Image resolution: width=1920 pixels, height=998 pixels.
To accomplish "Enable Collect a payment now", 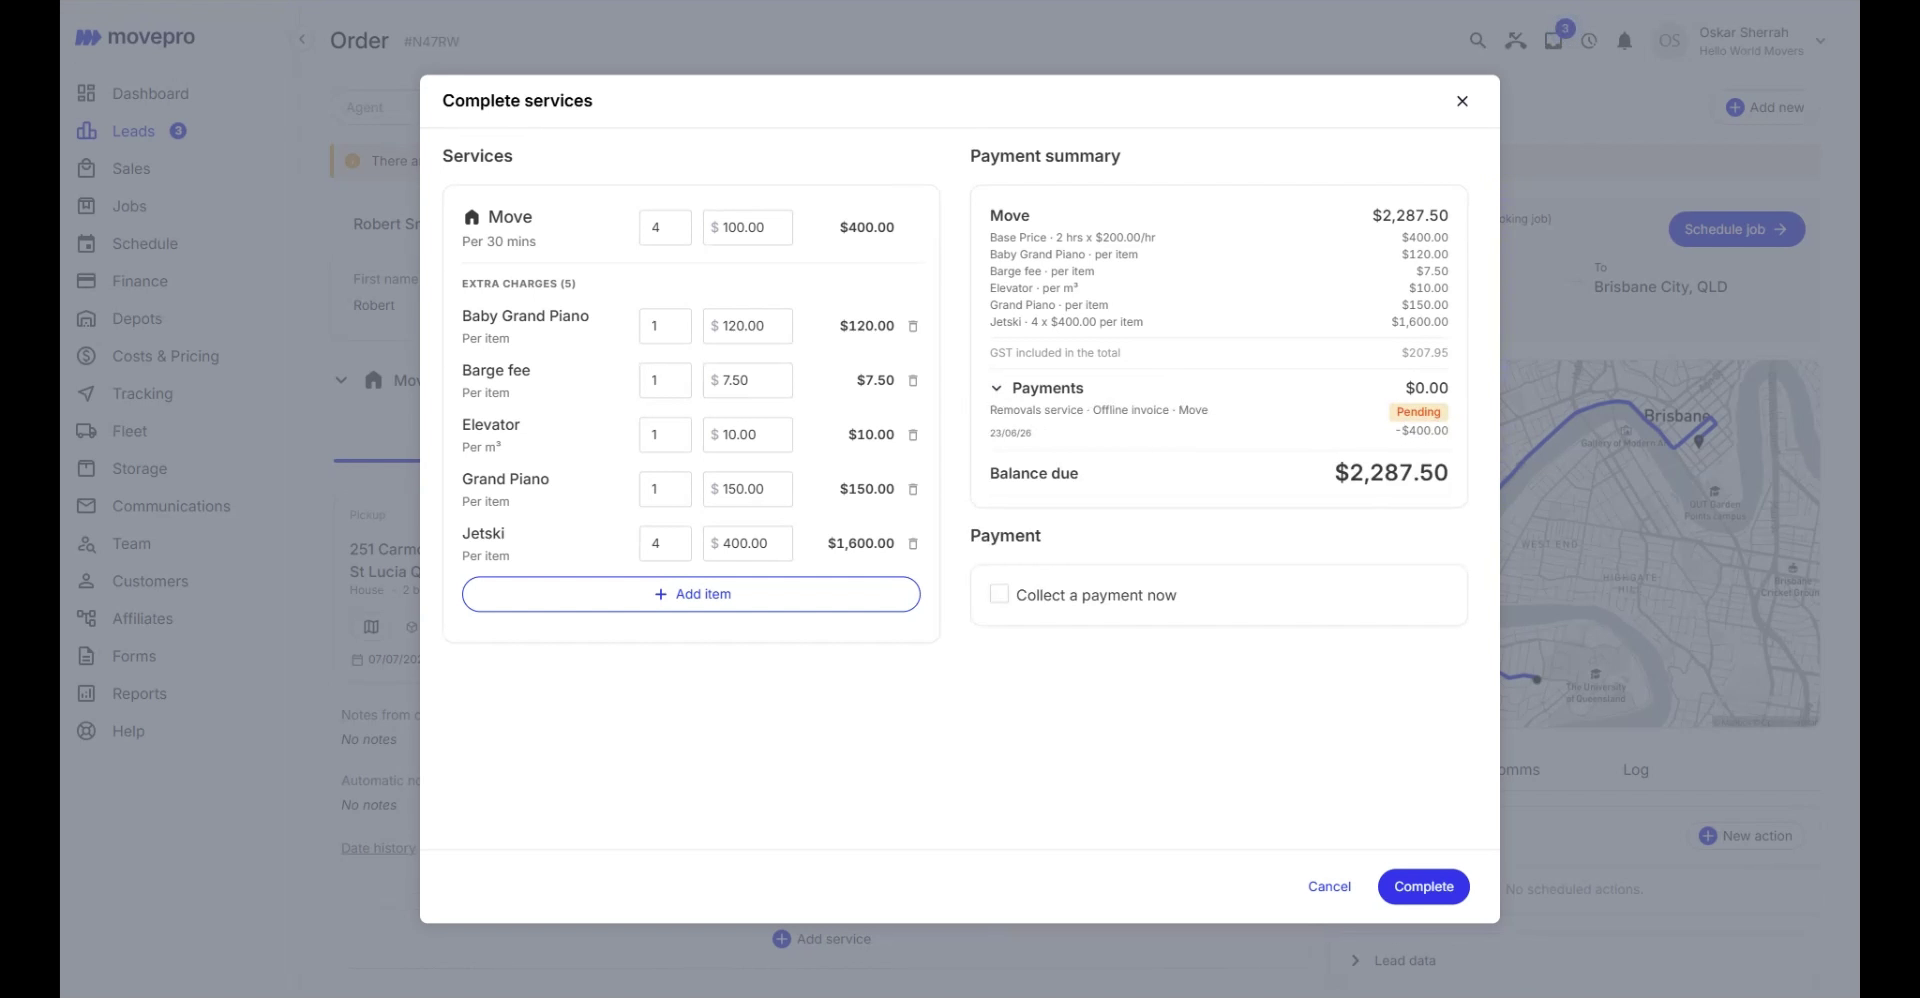I will [999, 594].
